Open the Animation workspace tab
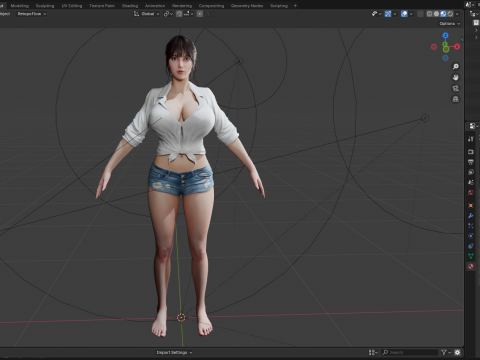 (x=155, y=6)
